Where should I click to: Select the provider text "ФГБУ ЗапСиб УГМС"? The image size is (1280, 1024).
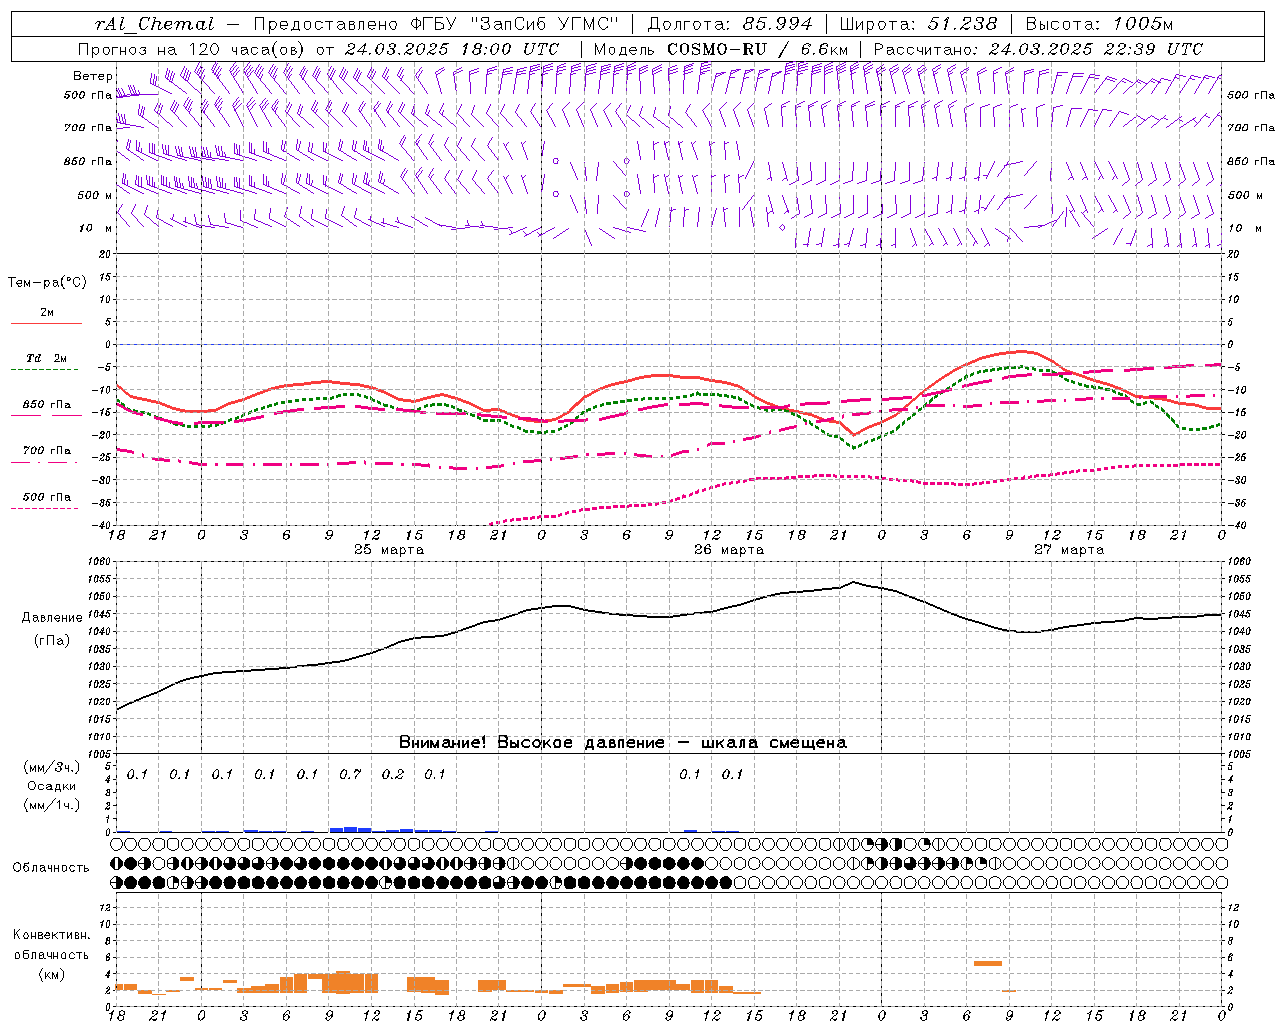pyautogui.click(x=514, y=24)
